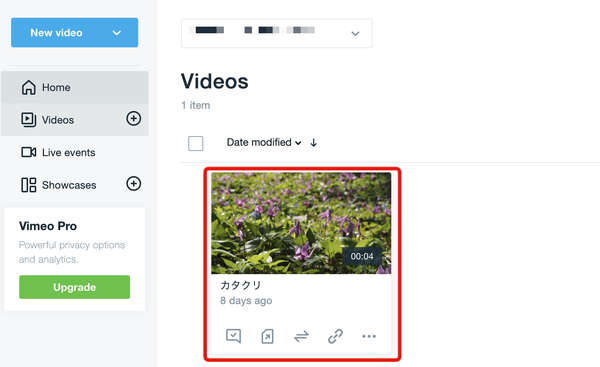Click the Vimeo Pro heading

coord(48,226)
